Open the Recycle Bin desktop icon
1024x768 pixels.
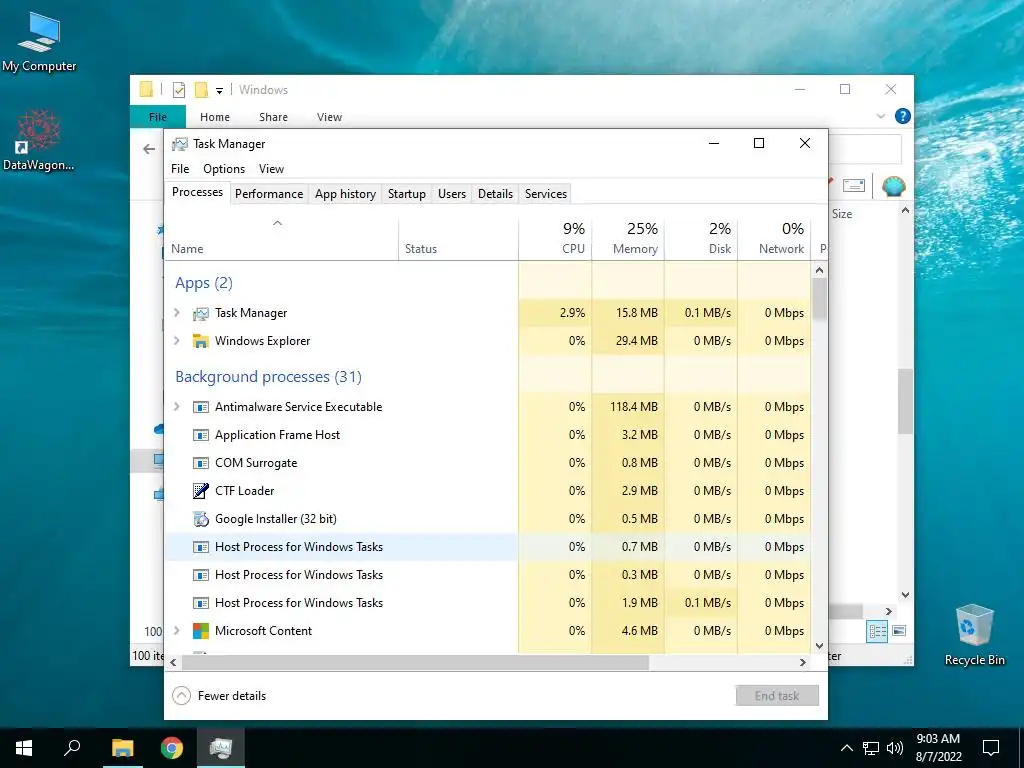point(974,635)
